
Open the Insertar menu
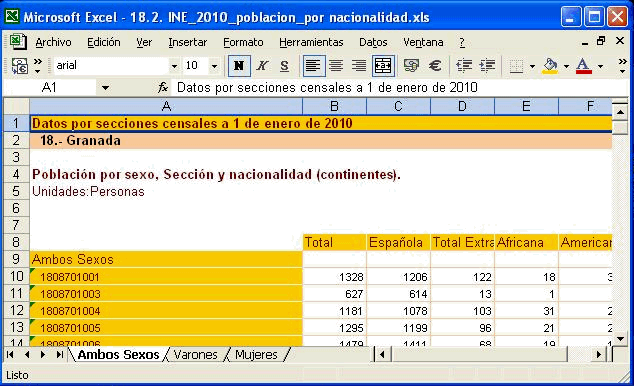[x=188, y=42]
